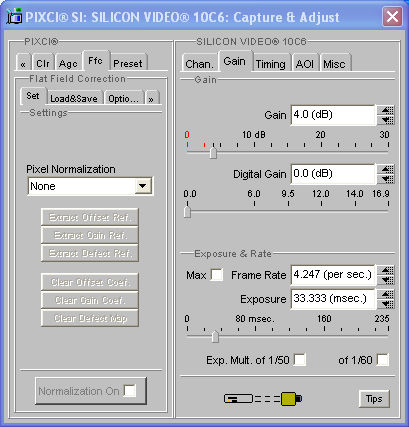Click the Gain slider thumb
The image size is (409, 427).
click(x=213, y=153)
